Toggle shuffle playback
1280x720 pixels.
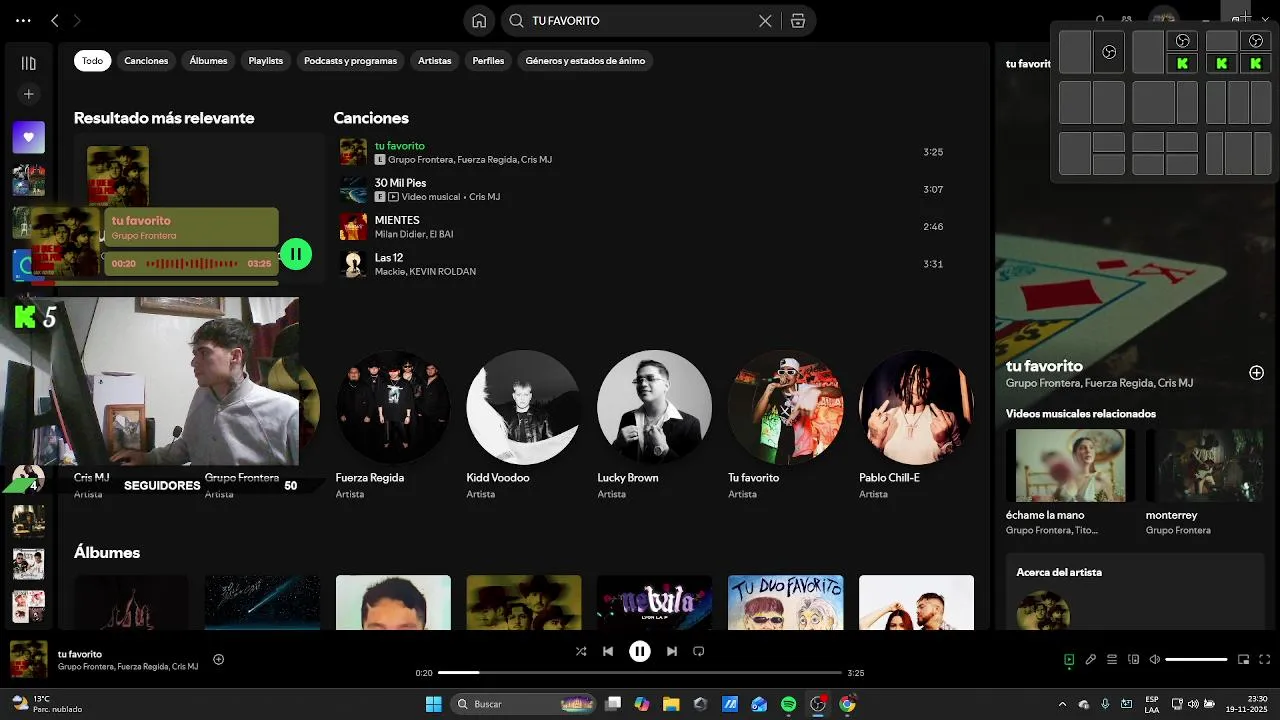click(x=581, y=651)
